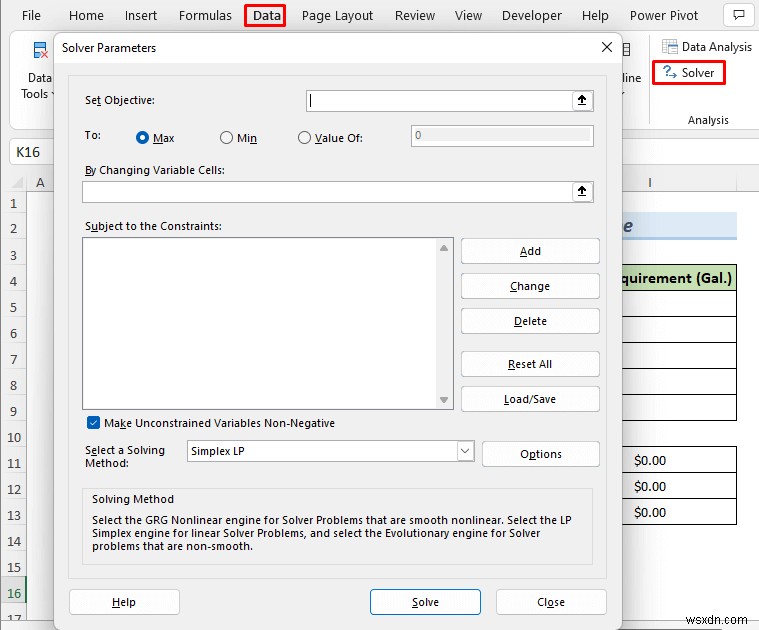
Task: Switch to the Data ribbon tab
Action: [x=267, y=15]
